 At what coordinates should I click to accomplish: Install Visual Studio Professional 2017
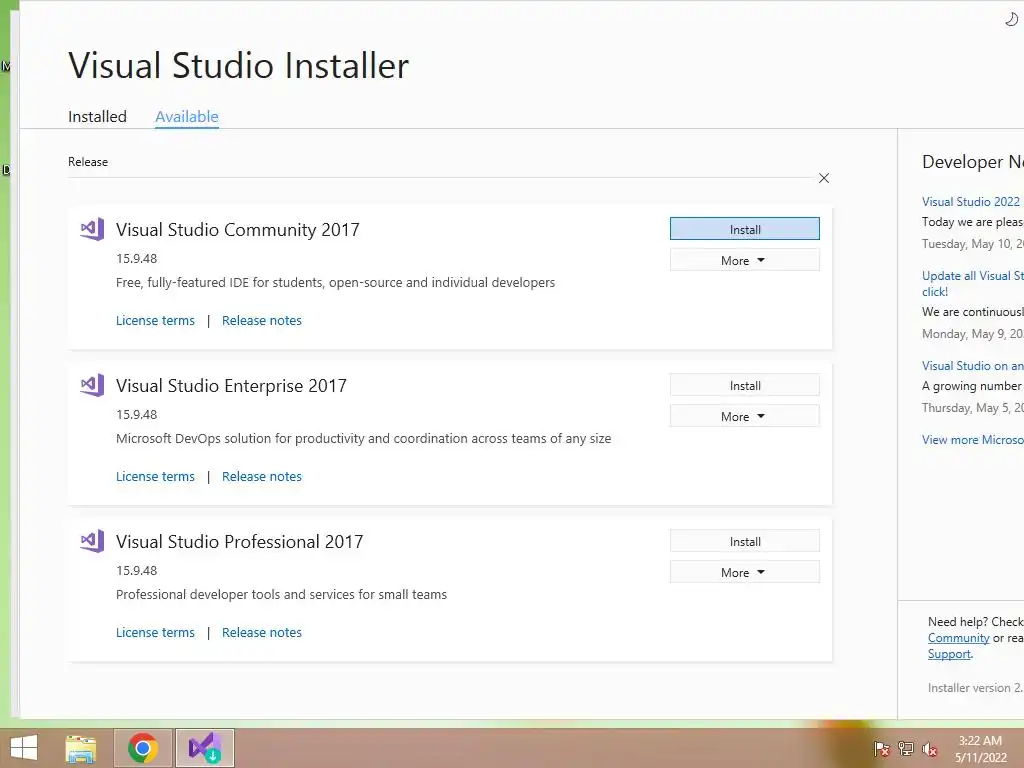(x=744, y=541)
